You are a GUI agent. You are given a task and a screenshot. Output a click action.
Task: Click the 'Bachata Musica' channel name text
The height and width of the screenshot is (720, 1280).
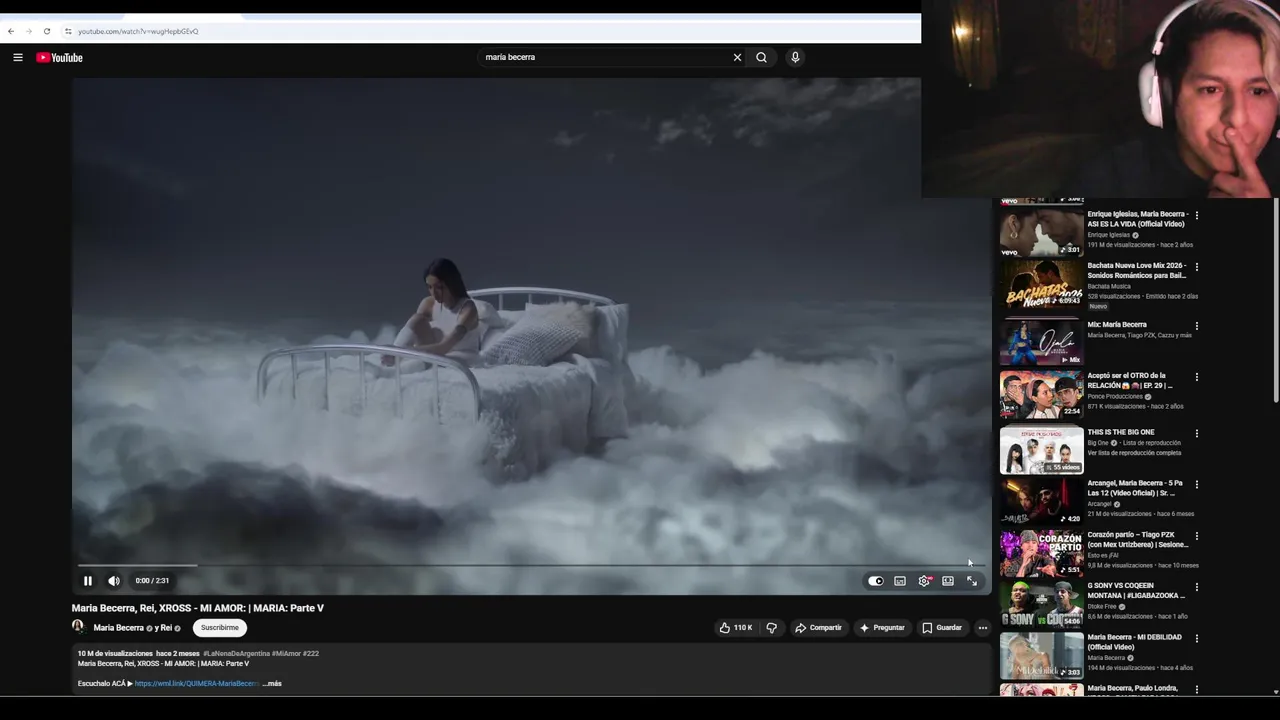coord(1109,286)
